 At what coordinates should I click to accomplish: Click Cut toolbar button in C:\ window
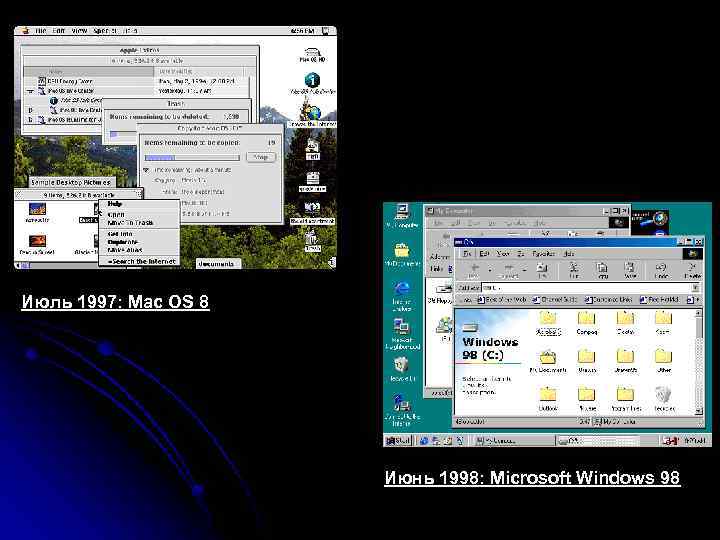[x=574, y=270]
